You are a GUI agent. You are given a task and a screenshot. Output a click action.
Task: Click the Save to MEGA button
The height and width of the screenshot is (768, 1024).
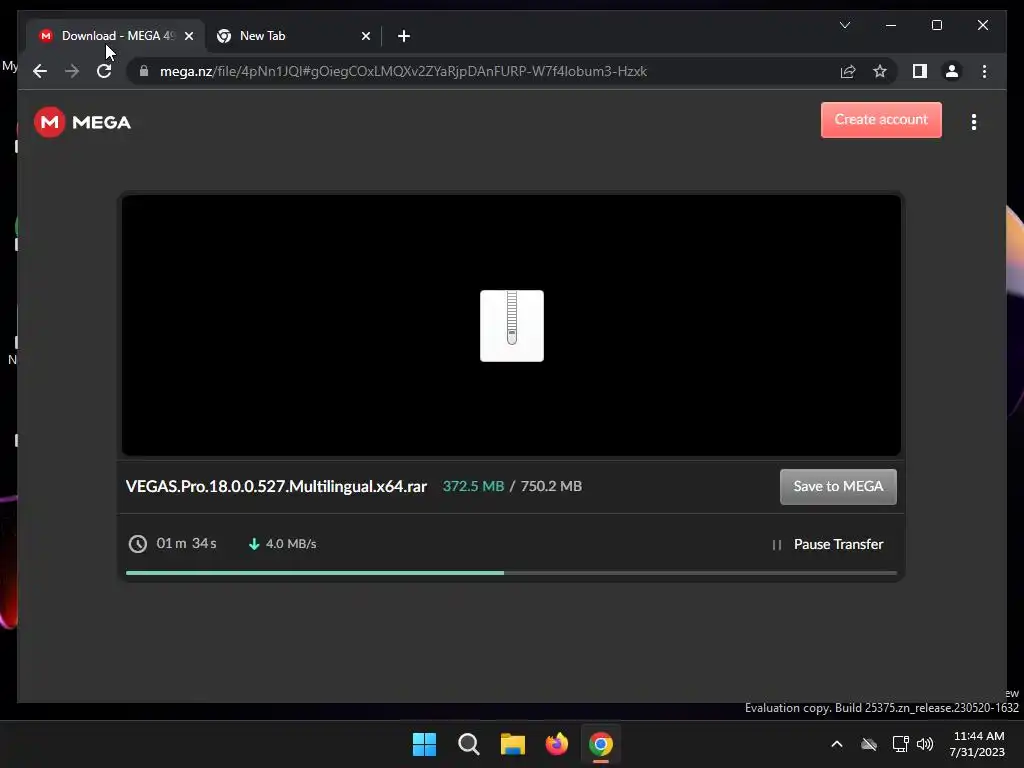838,487
